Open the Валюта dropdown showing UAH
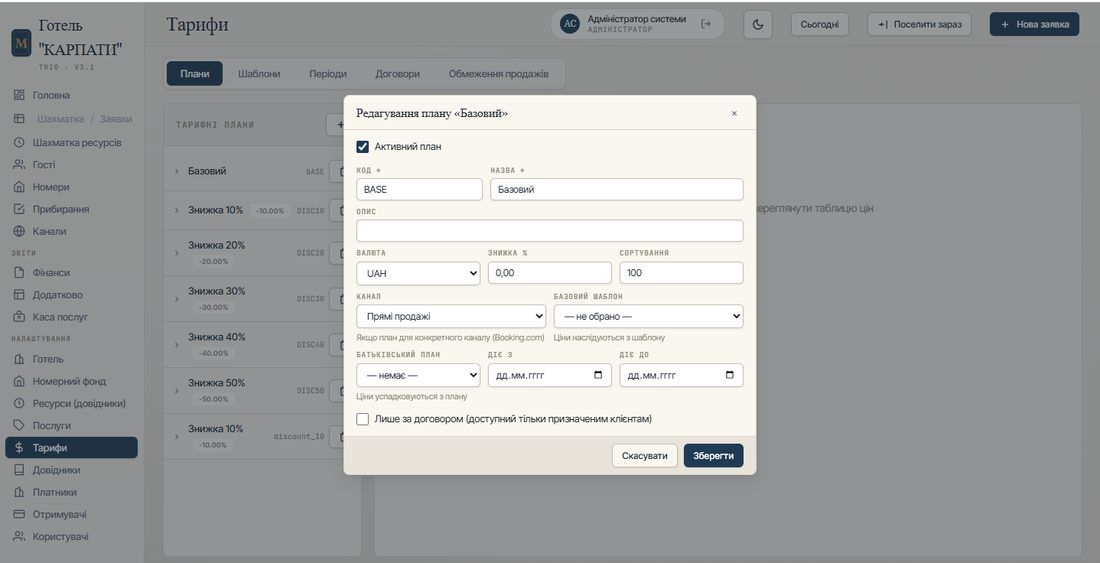This screenshot has height=563, width=1100. tap(418, 273)
